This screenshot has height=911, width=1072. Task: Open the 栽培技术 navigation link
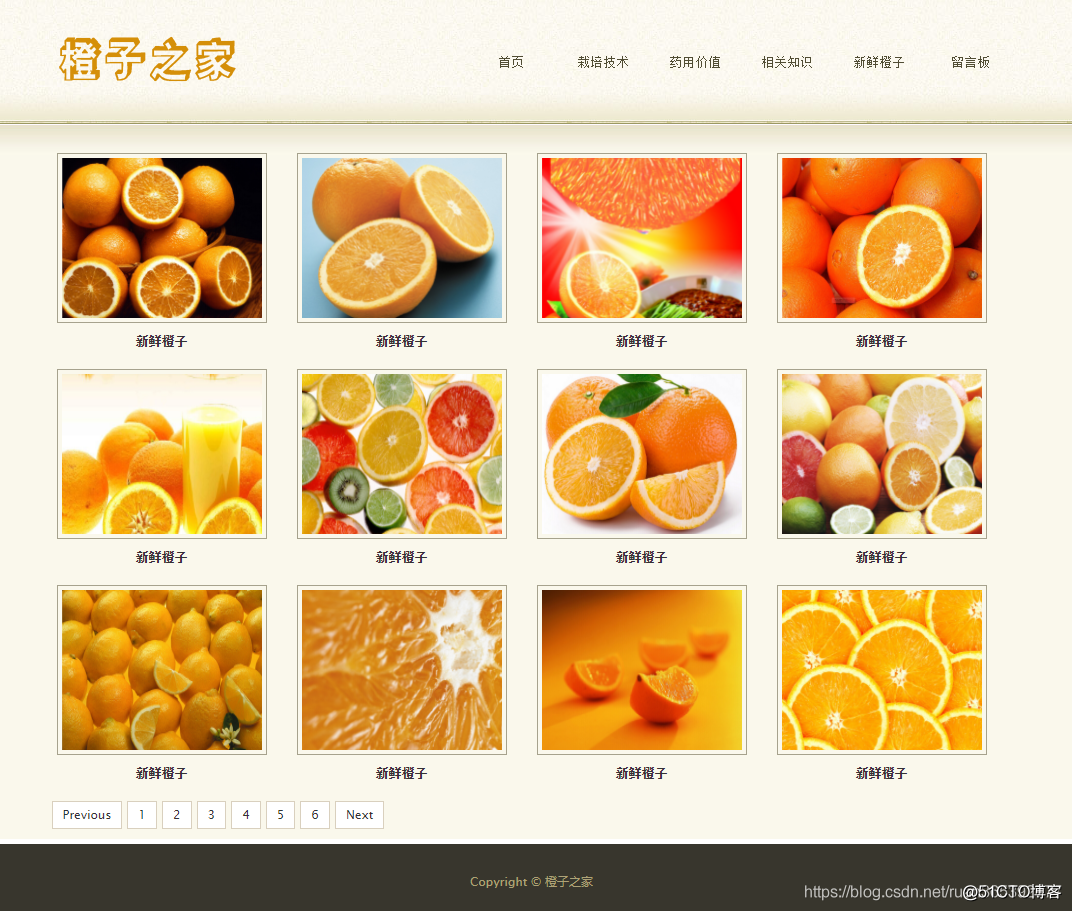click(x=603, y=61)
